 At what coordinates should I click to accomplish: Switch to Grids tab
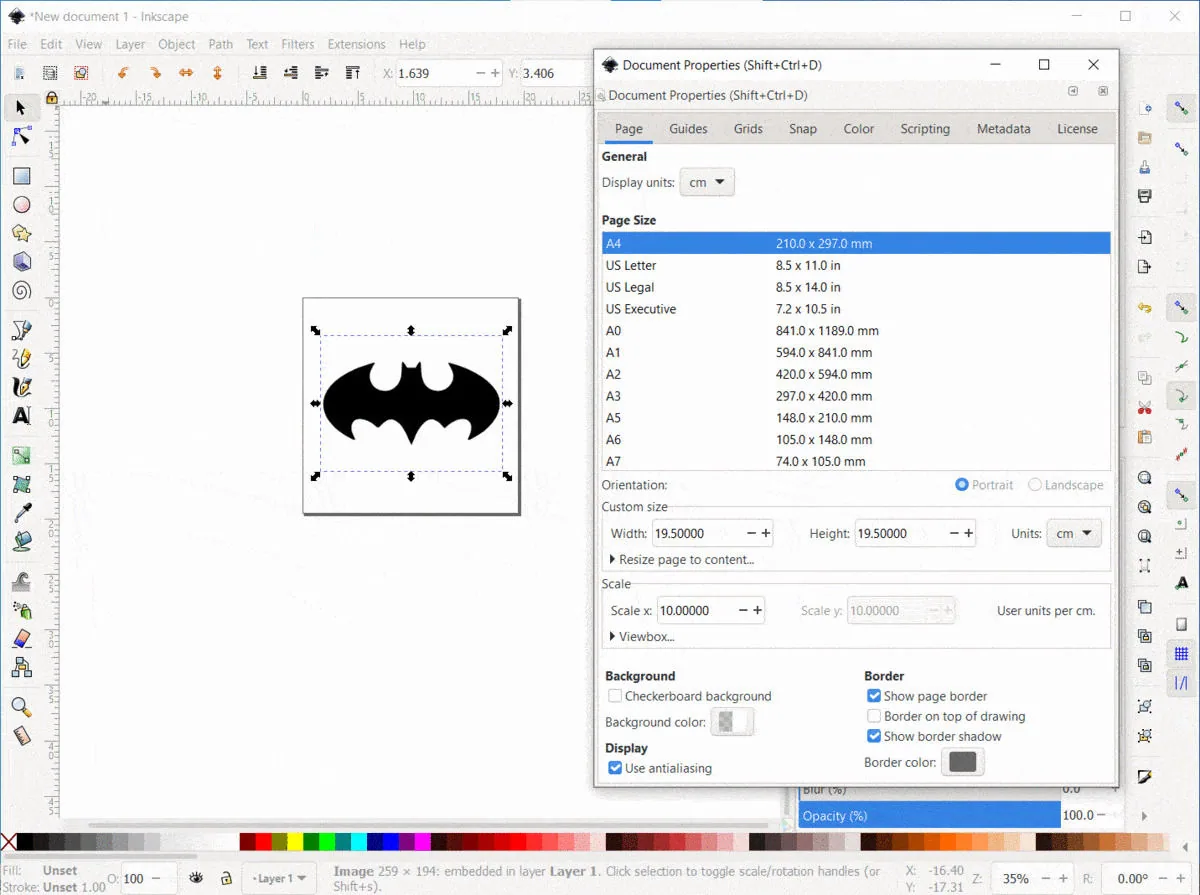point(748,129)
